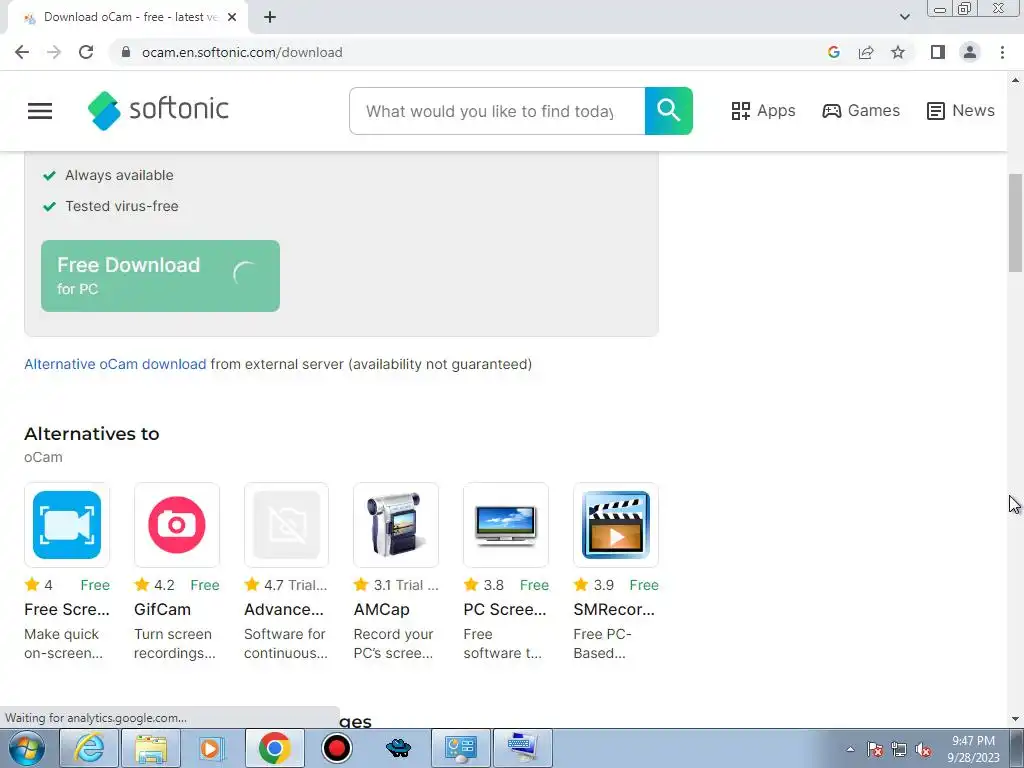Click the 'Free Scre...' title text

pyautogui.click(x=67, y=609)
